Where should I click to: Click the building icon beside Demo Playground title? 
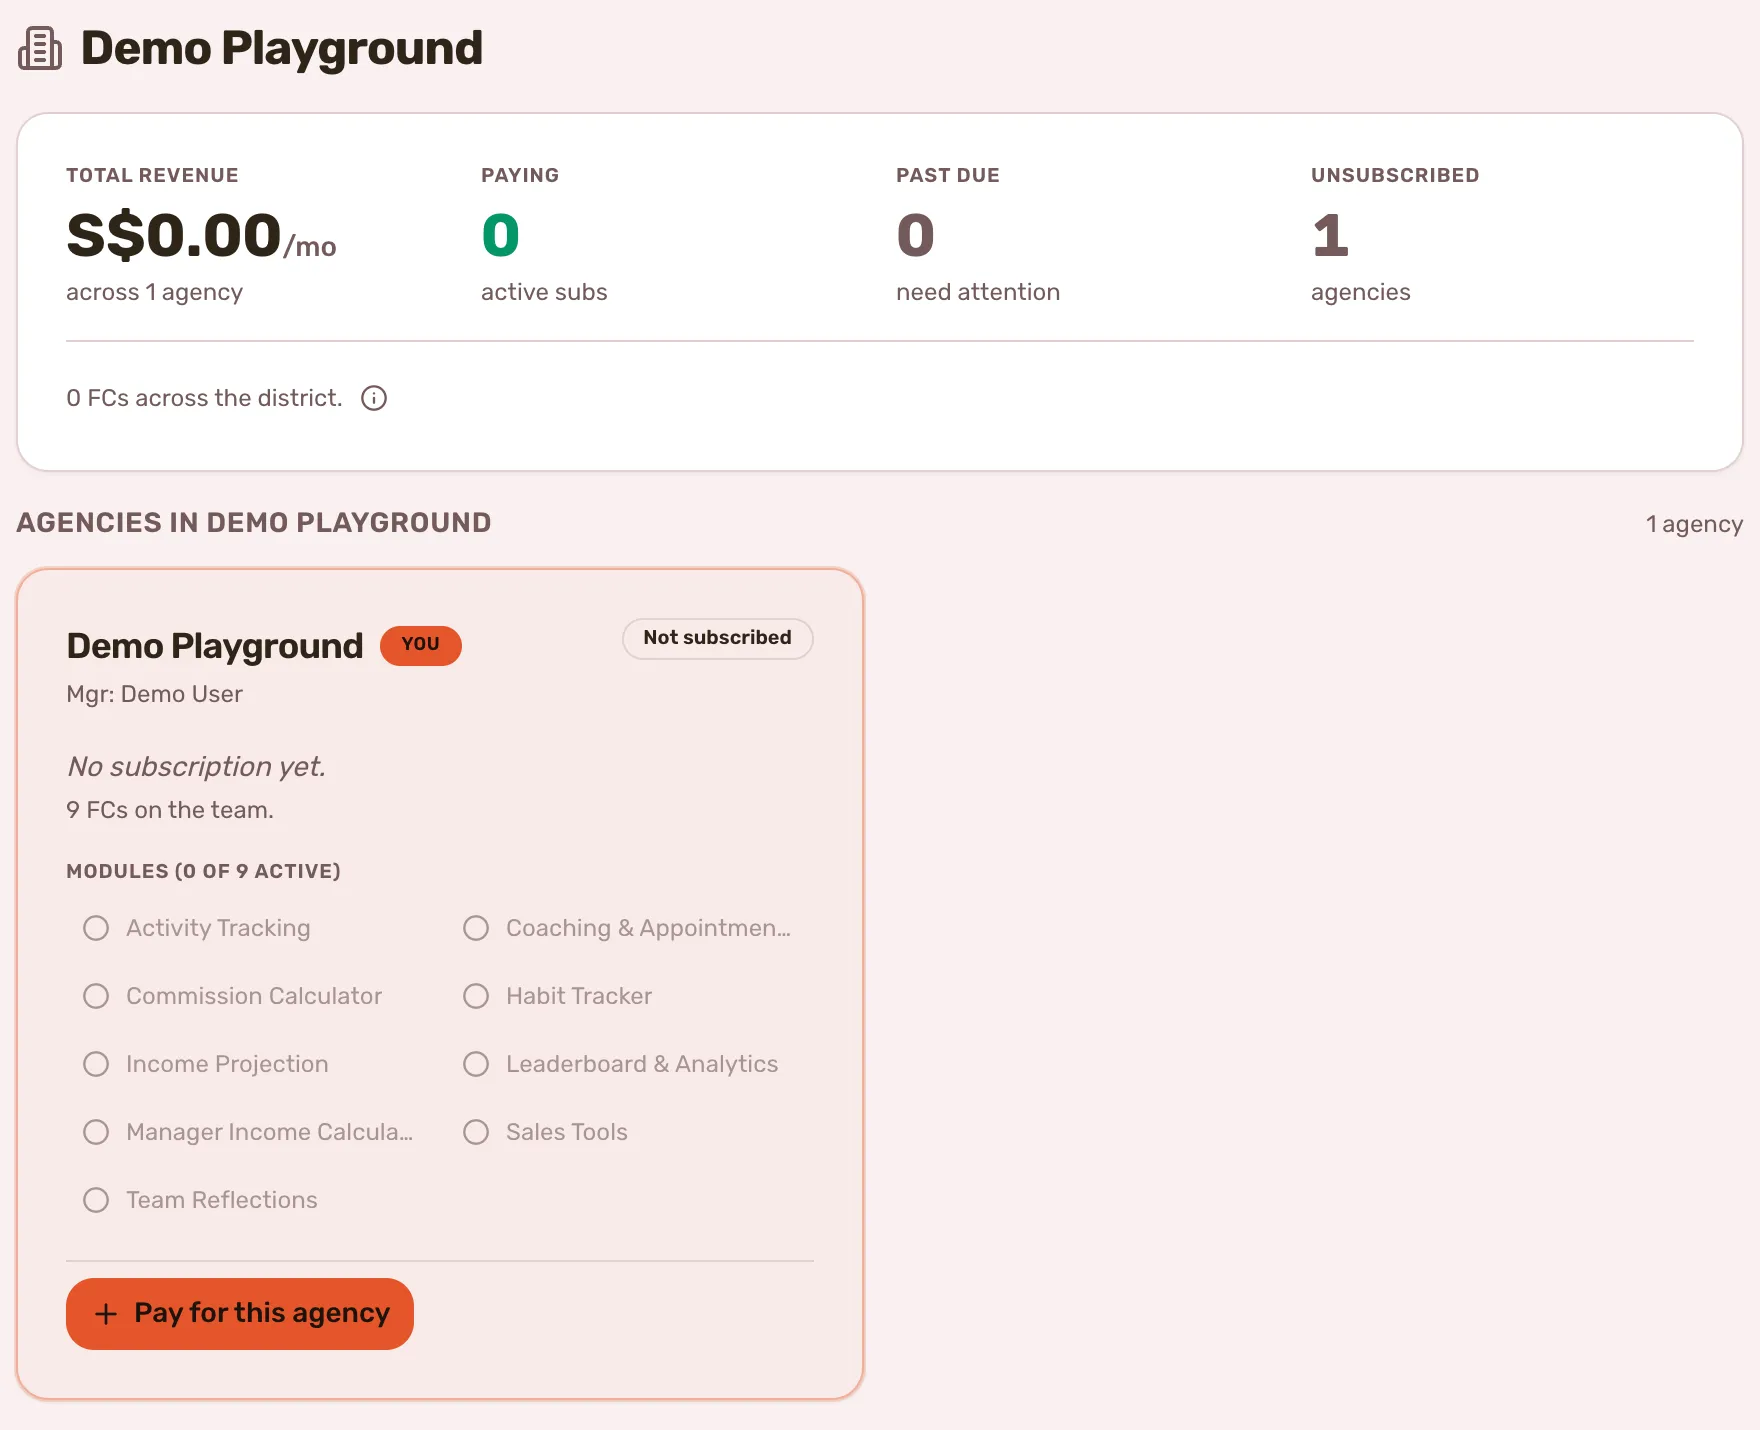[x=40, y=49]
